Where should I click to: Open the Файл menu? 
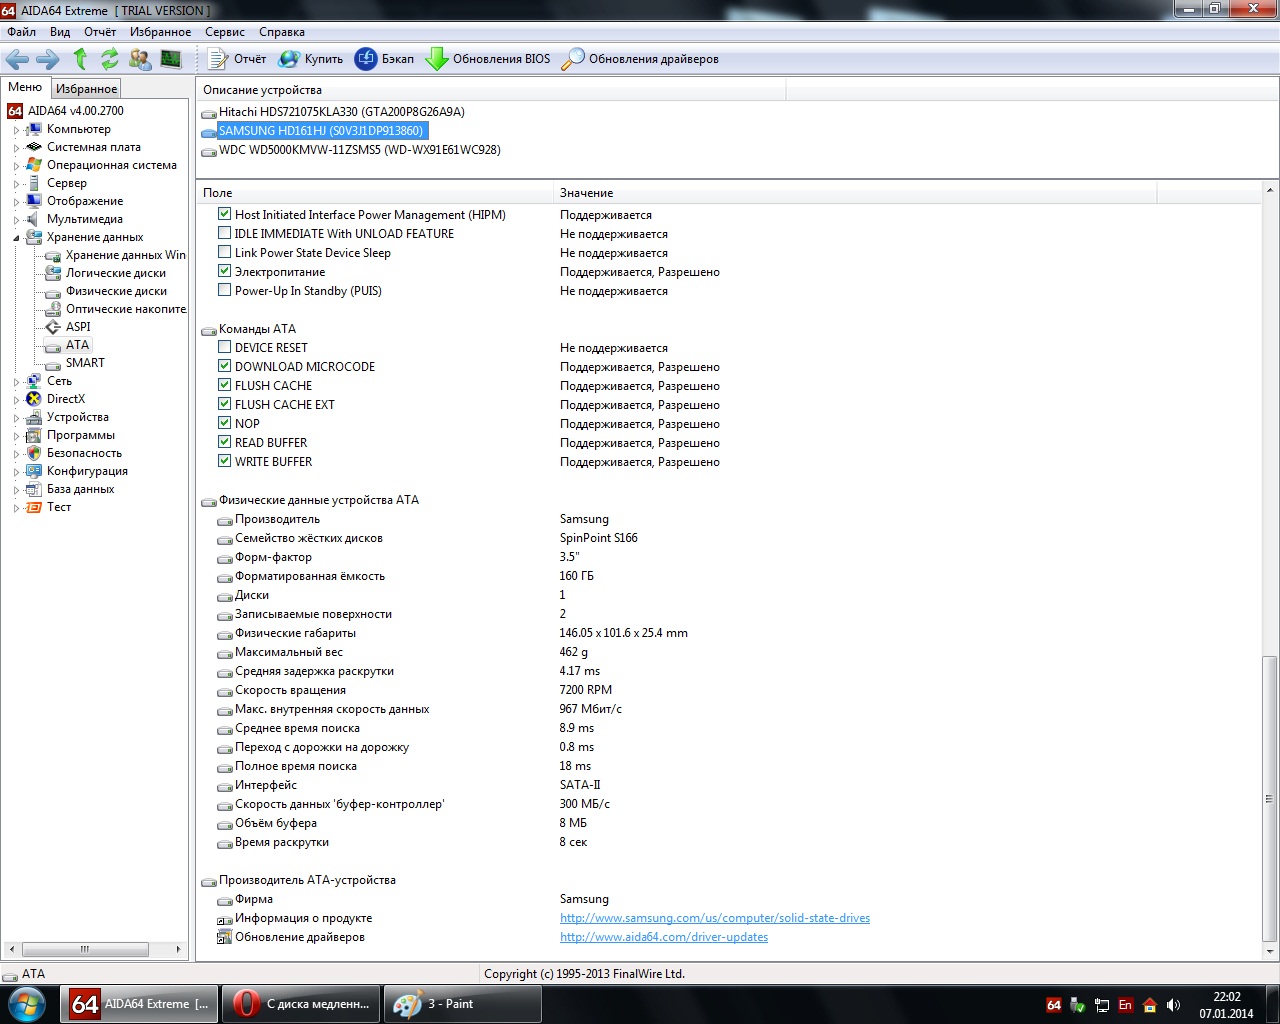coord(21,32)
